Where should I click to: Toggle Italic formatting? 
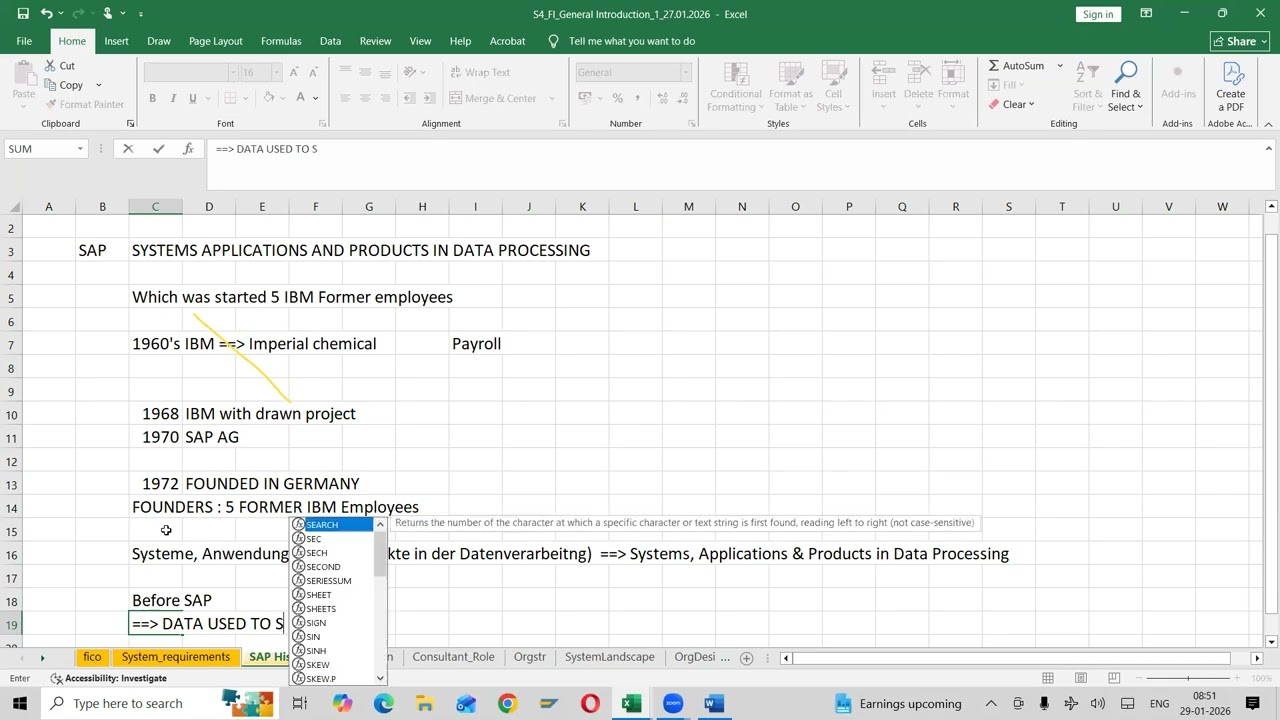[x=173, y=98]
